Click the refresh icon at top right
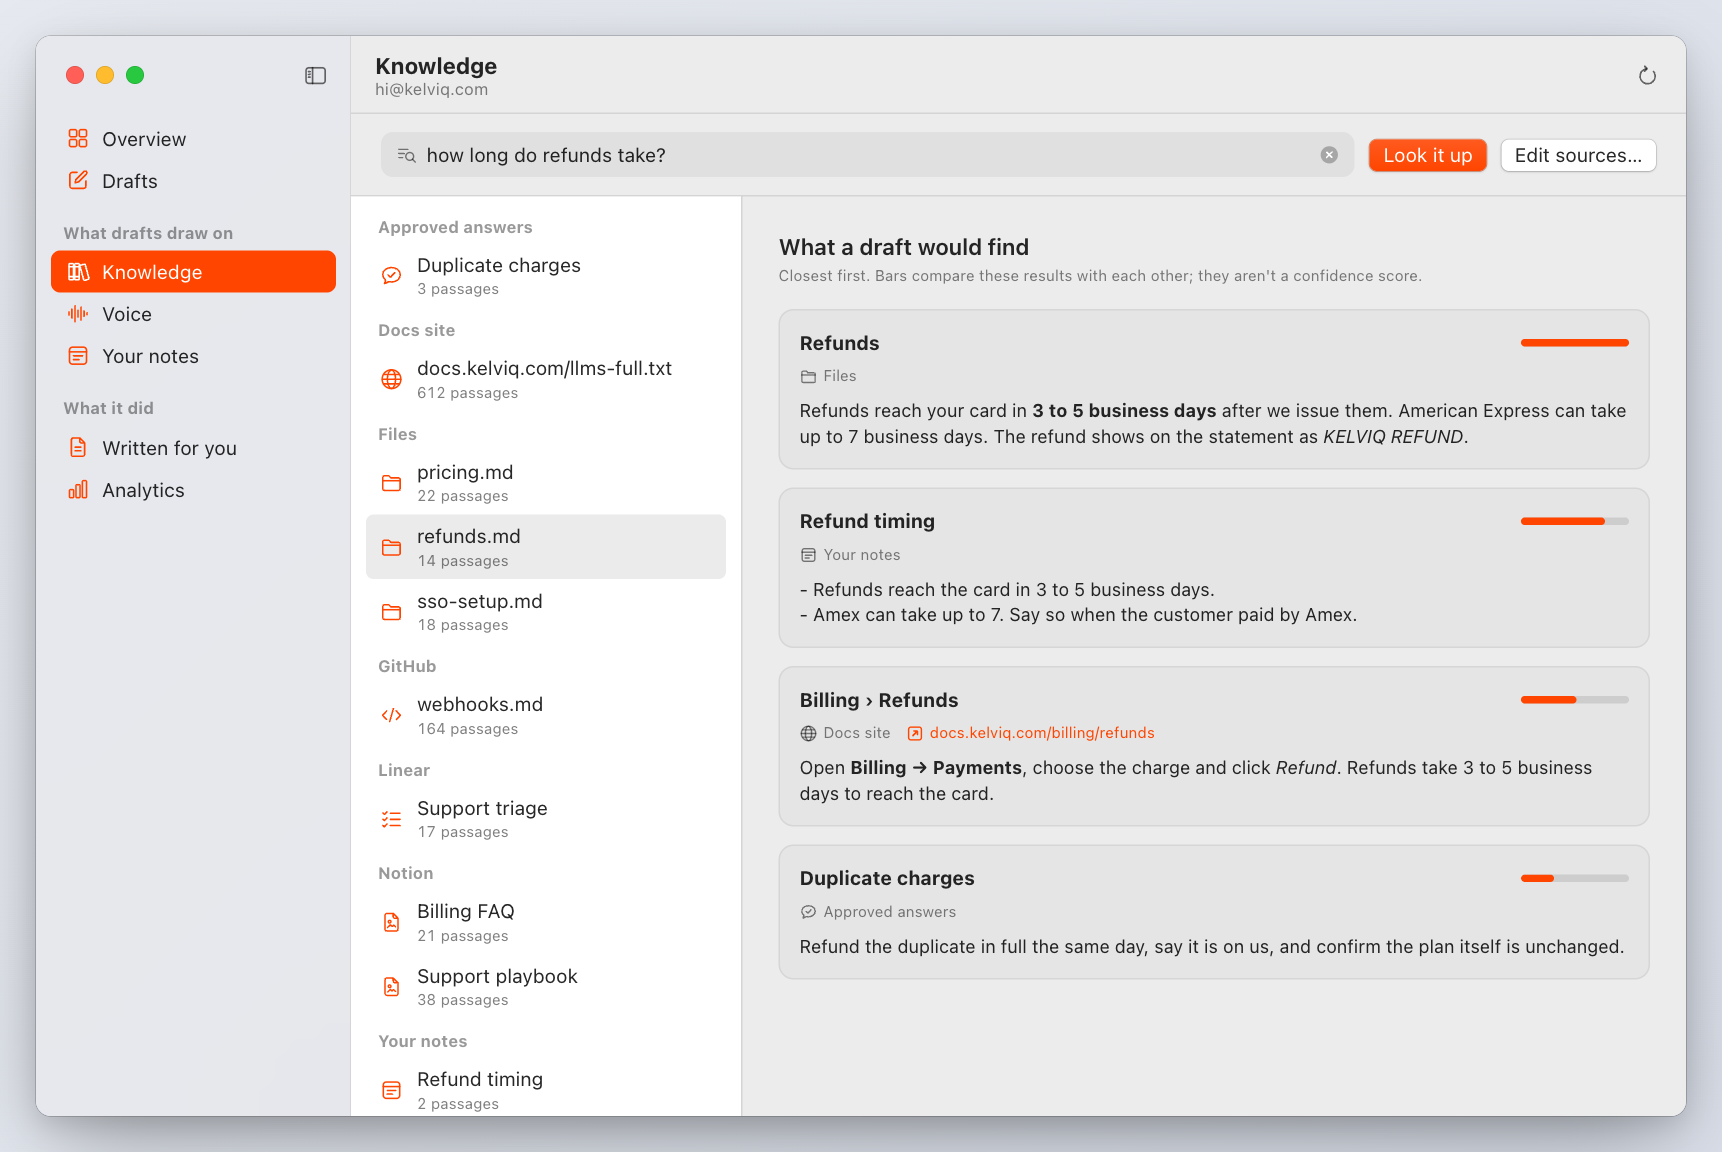This screenshot has width=1722, height=1152. click(x=1647, y=76)
